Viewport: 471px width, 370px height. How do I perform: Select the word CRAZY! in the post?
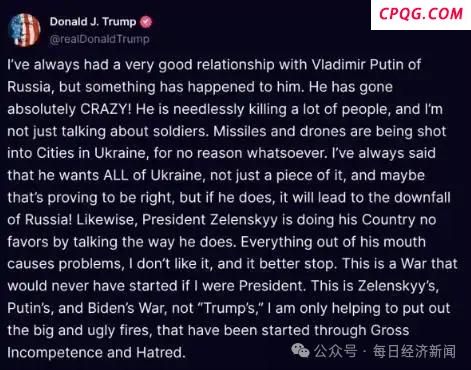[x=106, y=109]
